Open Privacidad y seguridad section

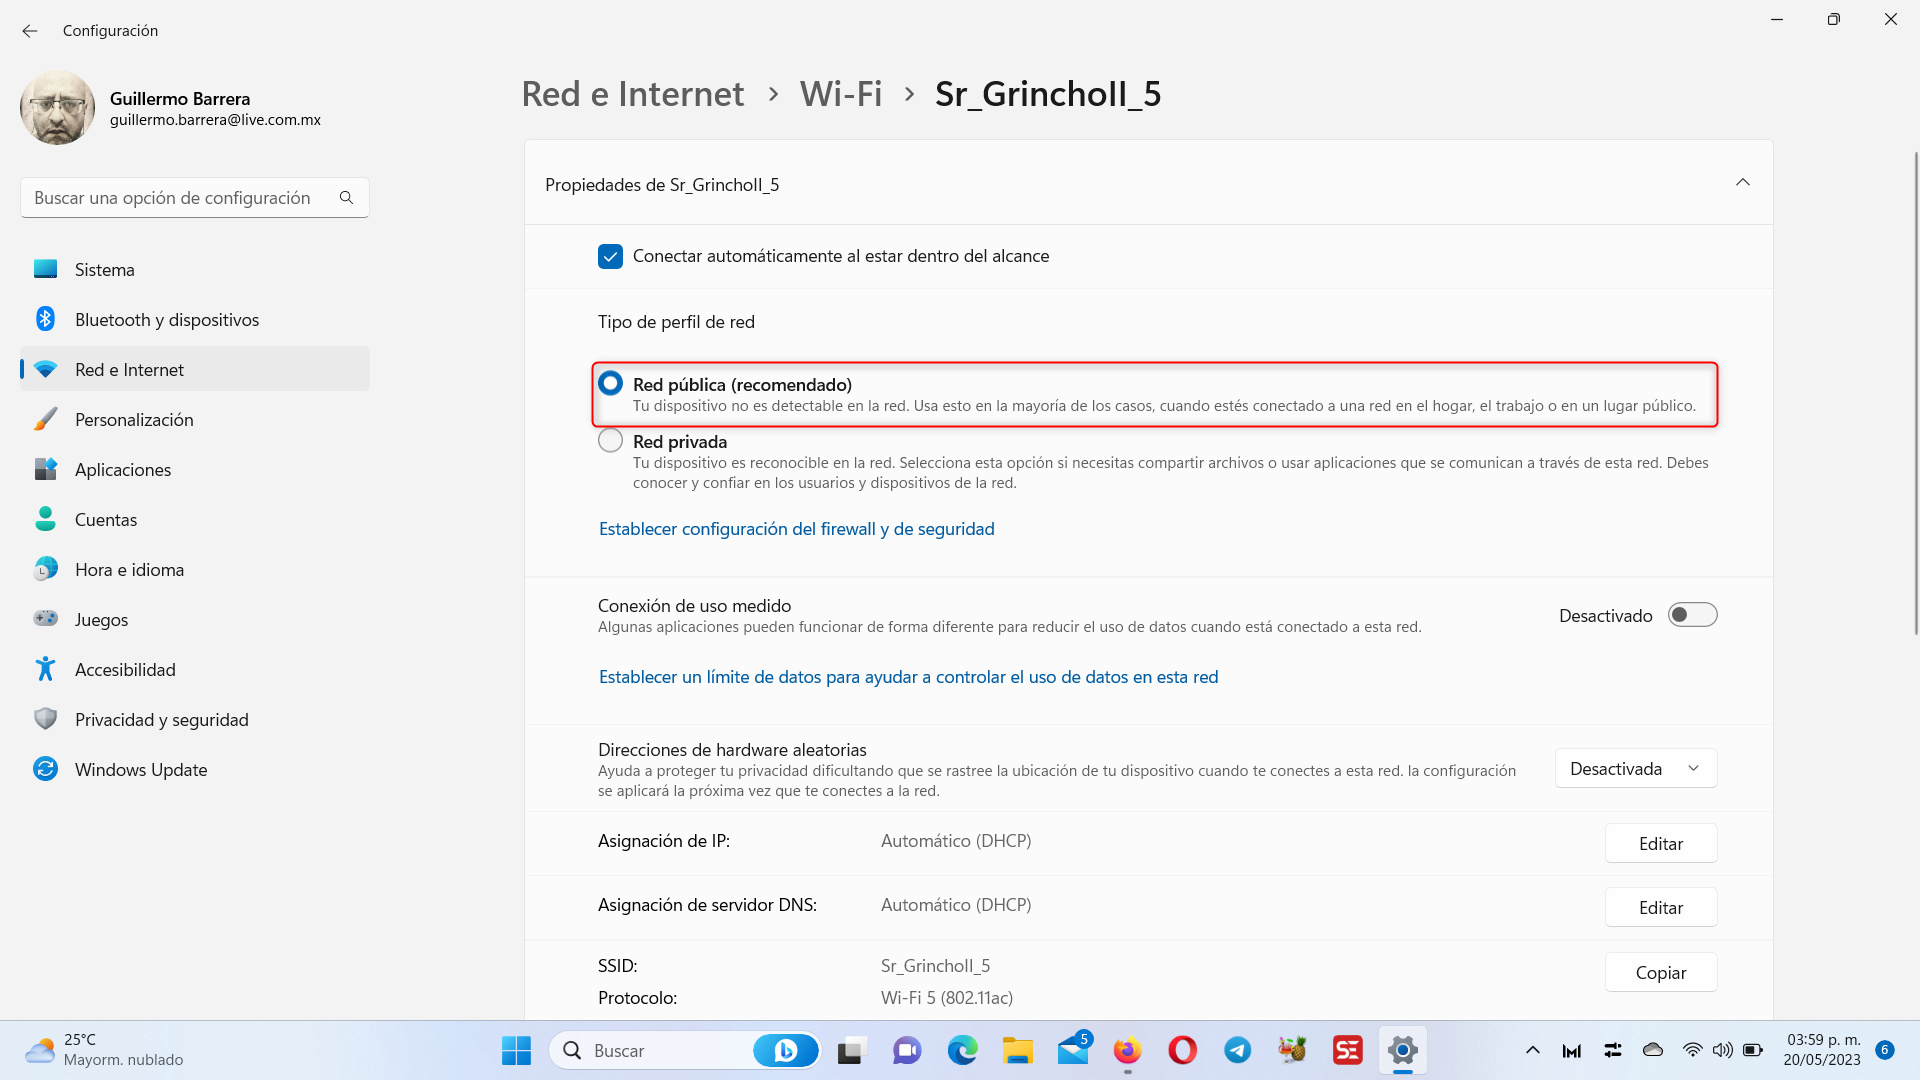pos(161,720)
